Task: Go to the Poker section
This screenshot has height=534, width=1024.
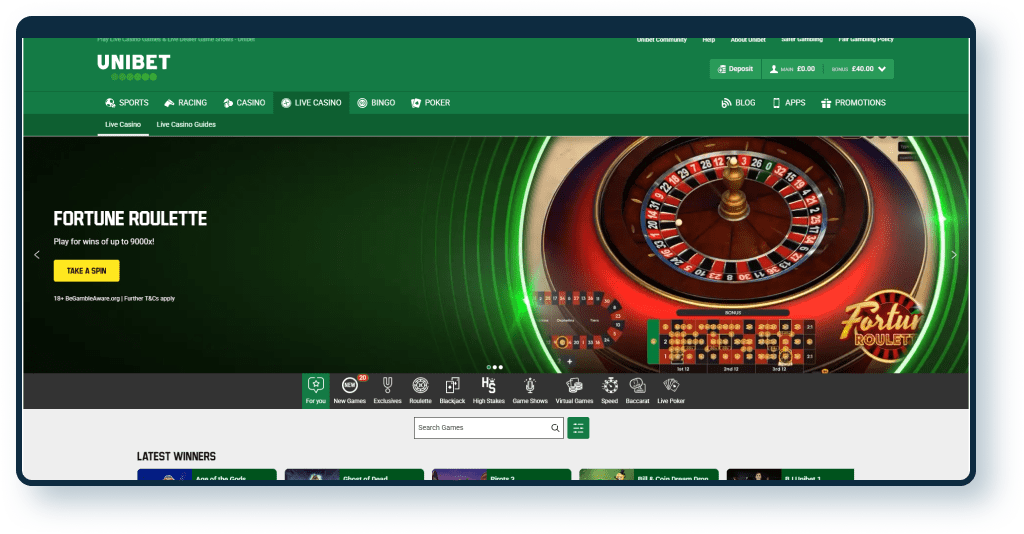Action: (430, 103)
